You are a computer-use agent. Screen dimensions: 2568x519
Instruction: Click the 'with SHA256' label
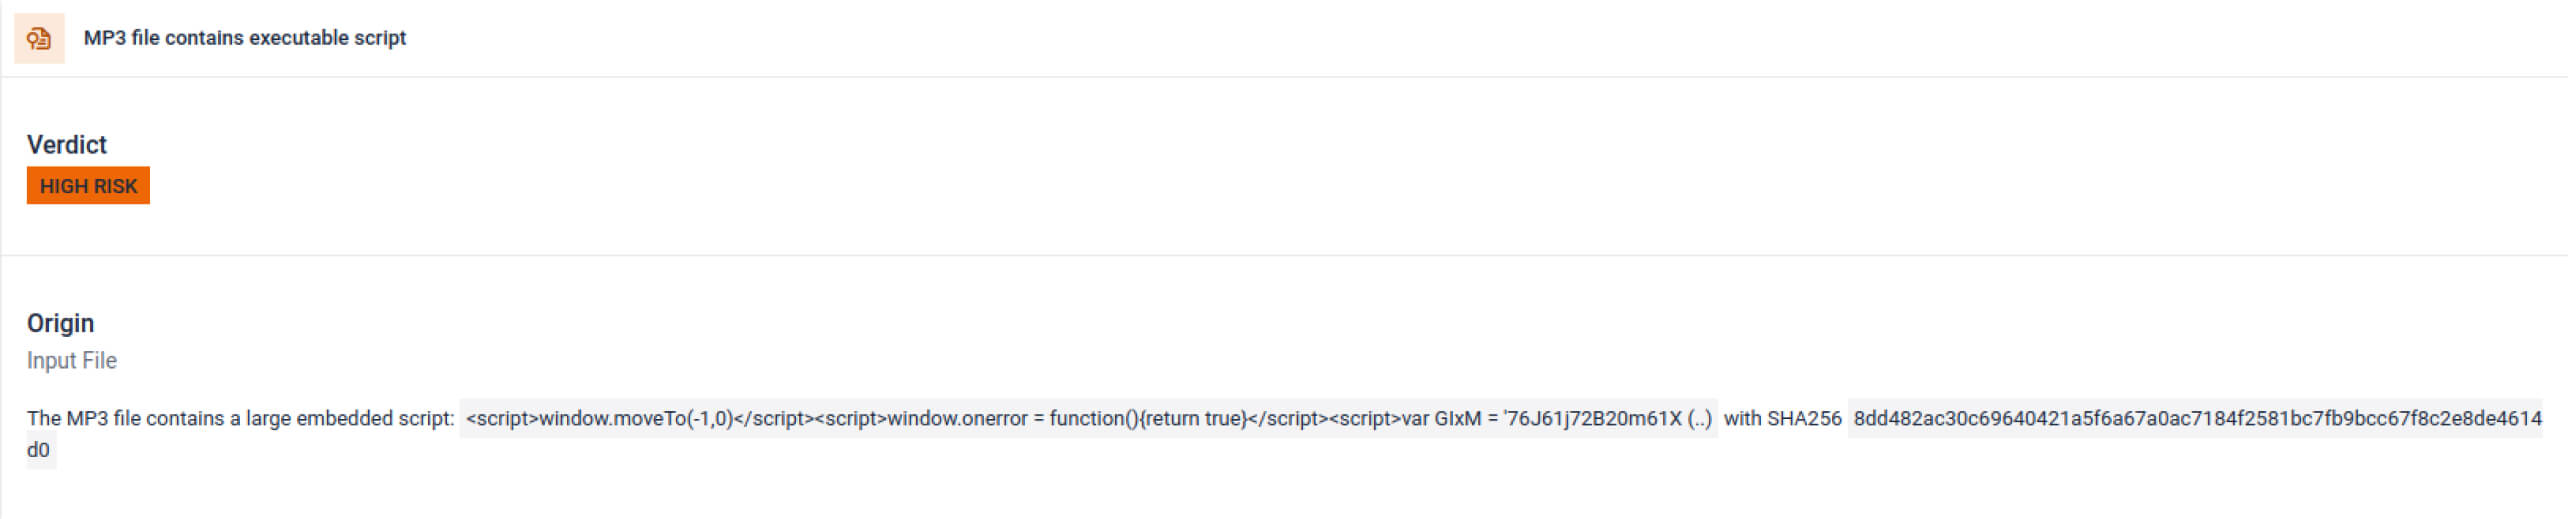coord(1782,418)
